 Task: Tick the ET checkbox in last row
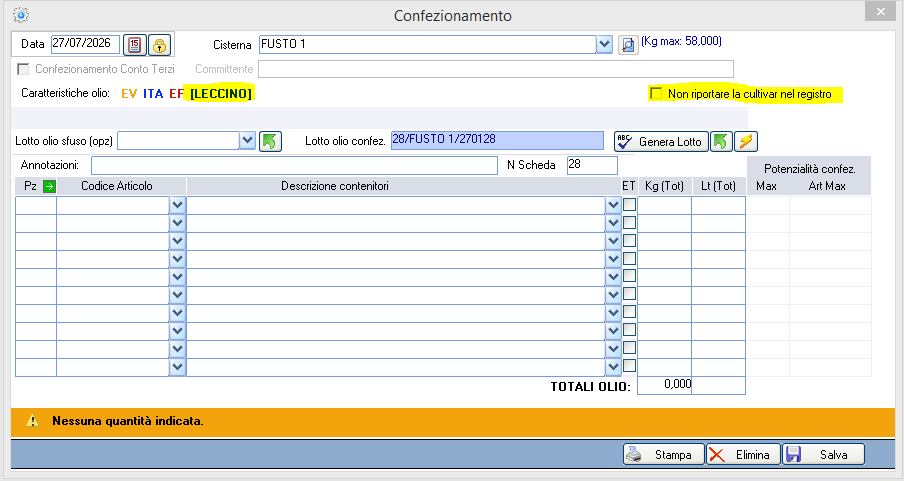[630, 366]
